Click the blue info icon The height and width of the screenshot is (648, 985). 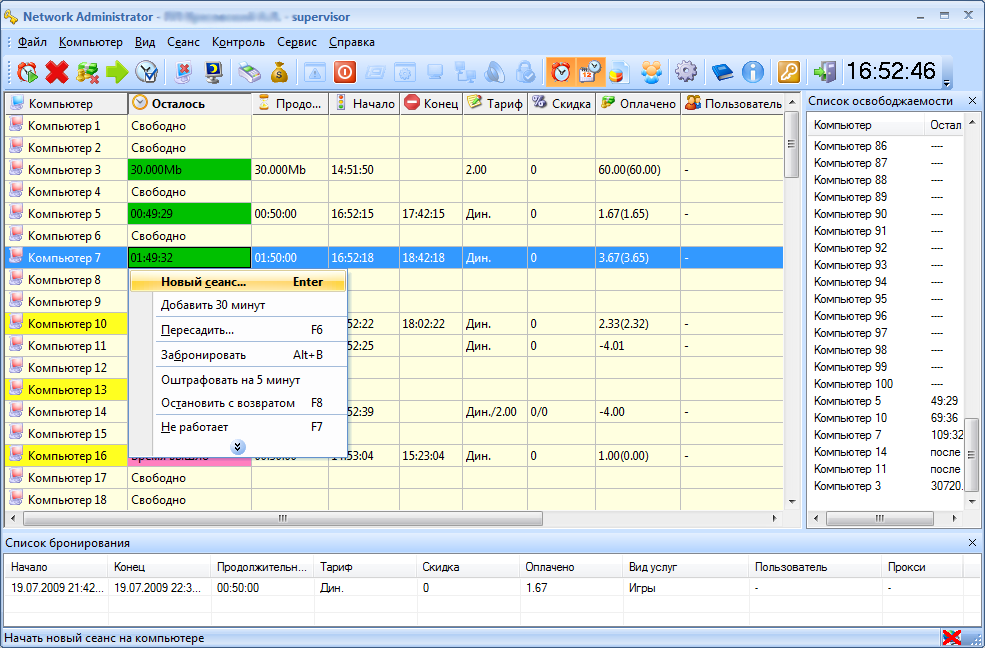[x=753, y=72]
